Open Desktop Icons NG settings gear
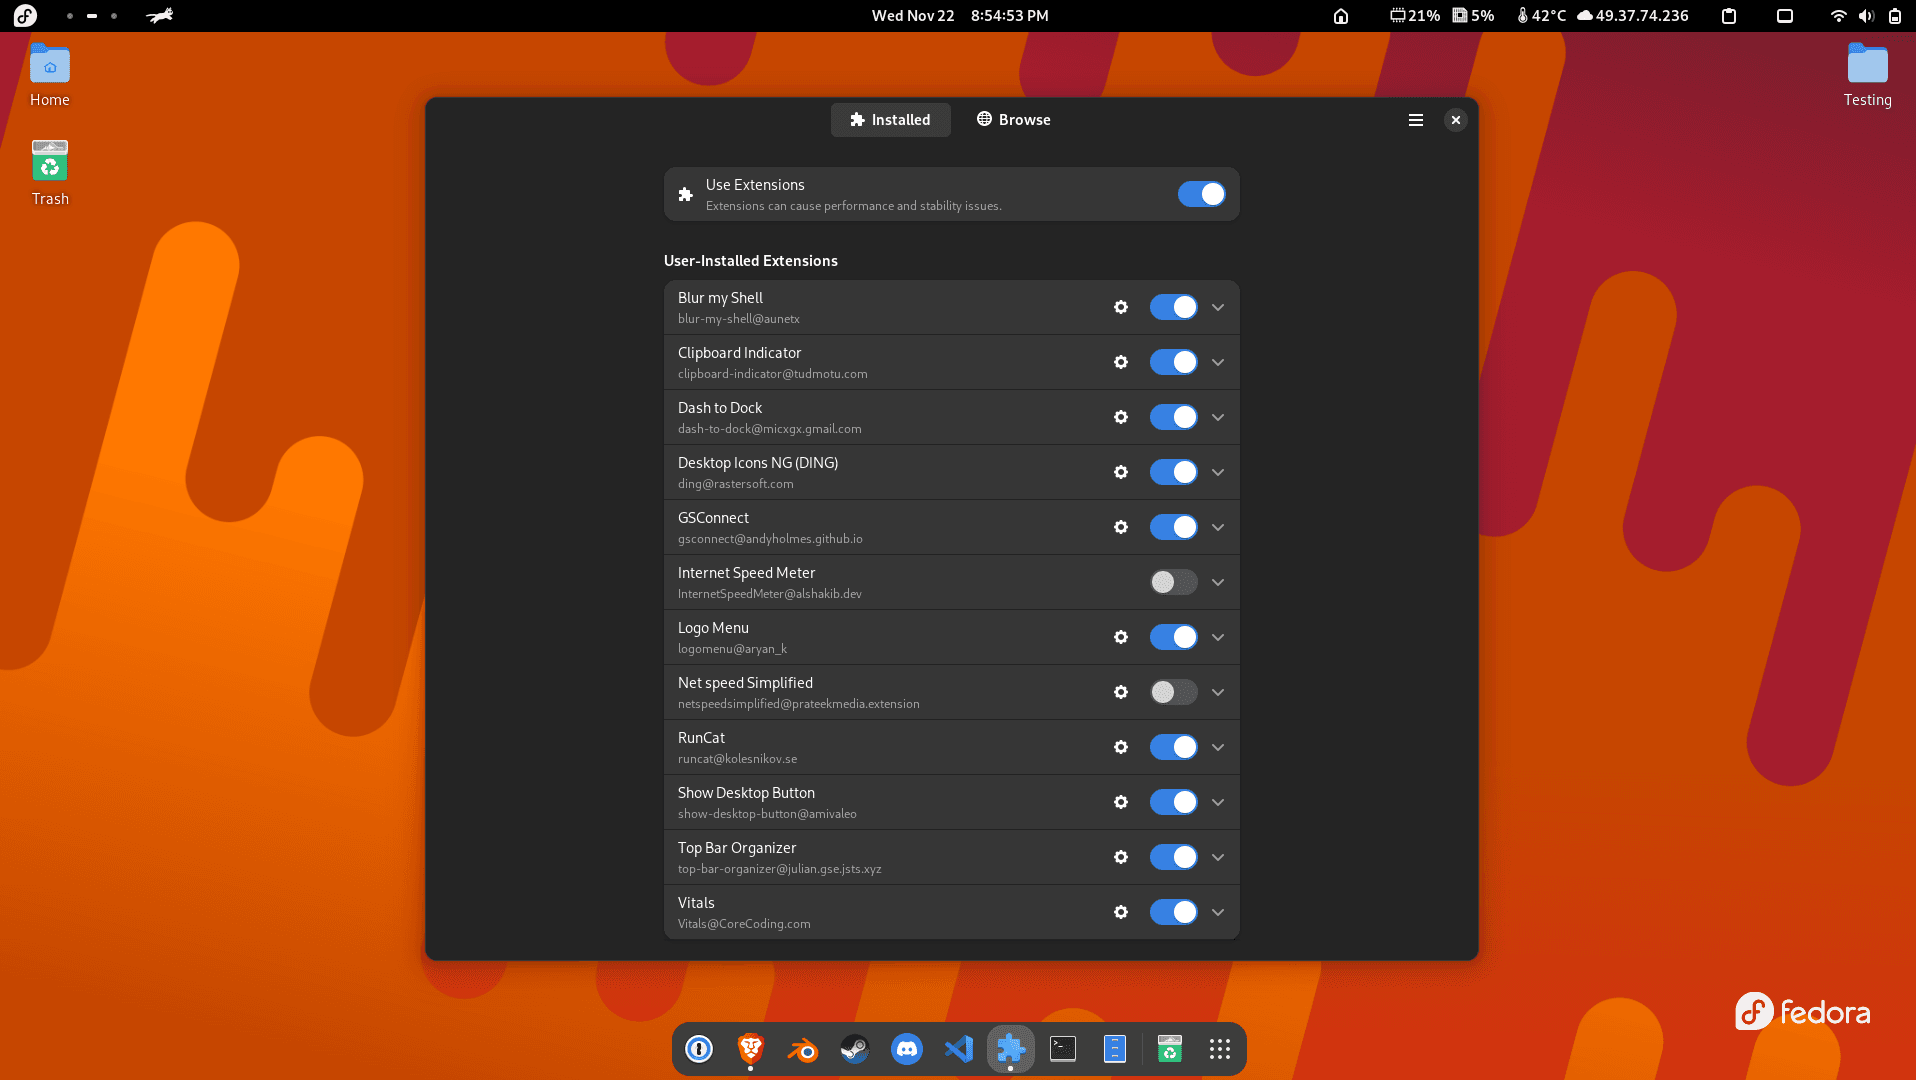This screenshot has width=1916, height=1080. coord(1121,472)
